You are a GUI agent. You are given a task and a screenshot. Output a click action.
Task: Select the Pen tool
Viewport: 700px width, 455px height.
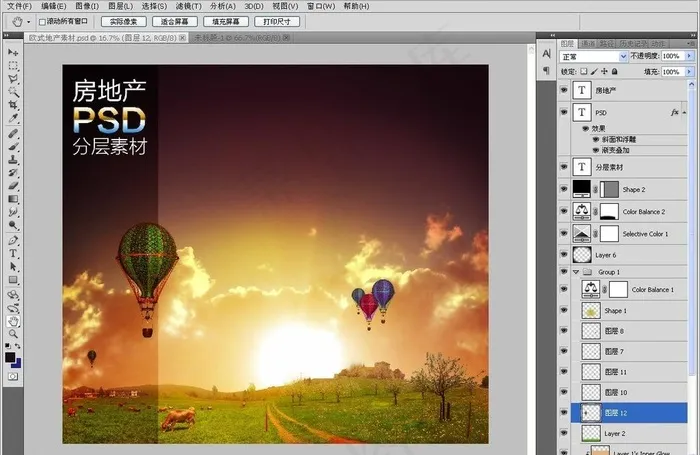pyautogui.click(x=13, y=240)
